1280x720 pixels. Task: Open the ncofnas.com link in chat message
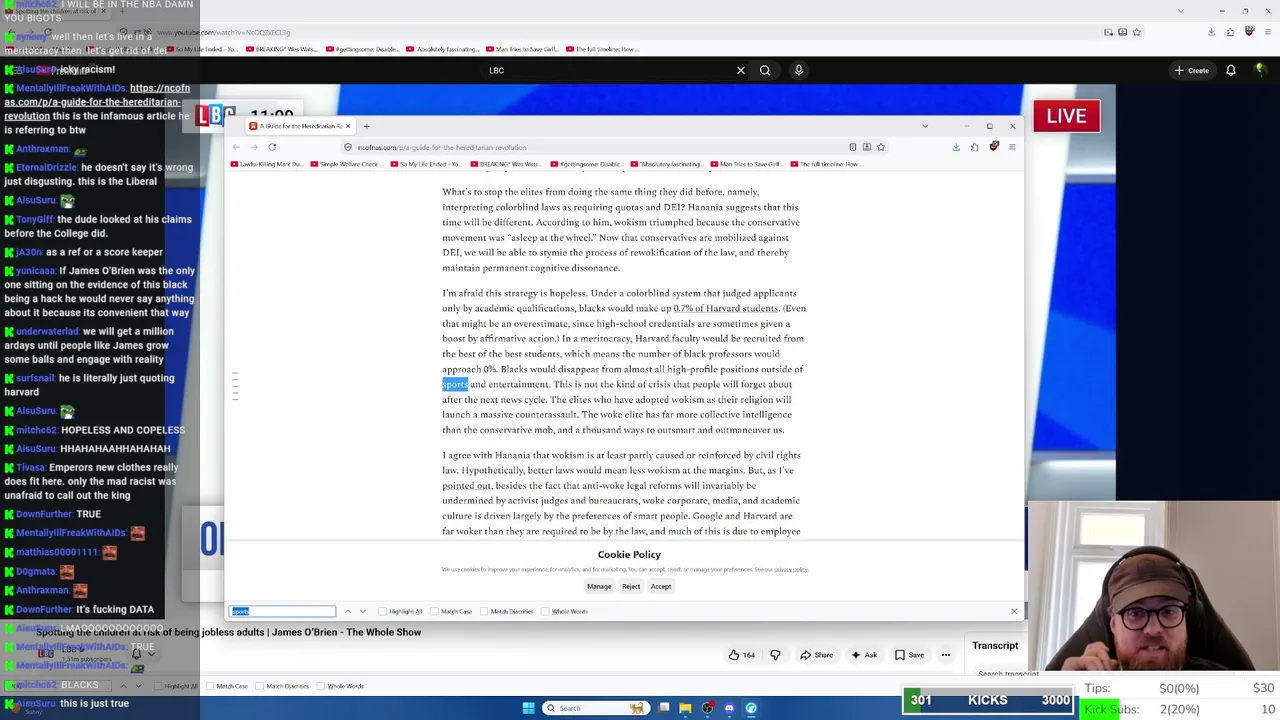[x=97, y=102]
